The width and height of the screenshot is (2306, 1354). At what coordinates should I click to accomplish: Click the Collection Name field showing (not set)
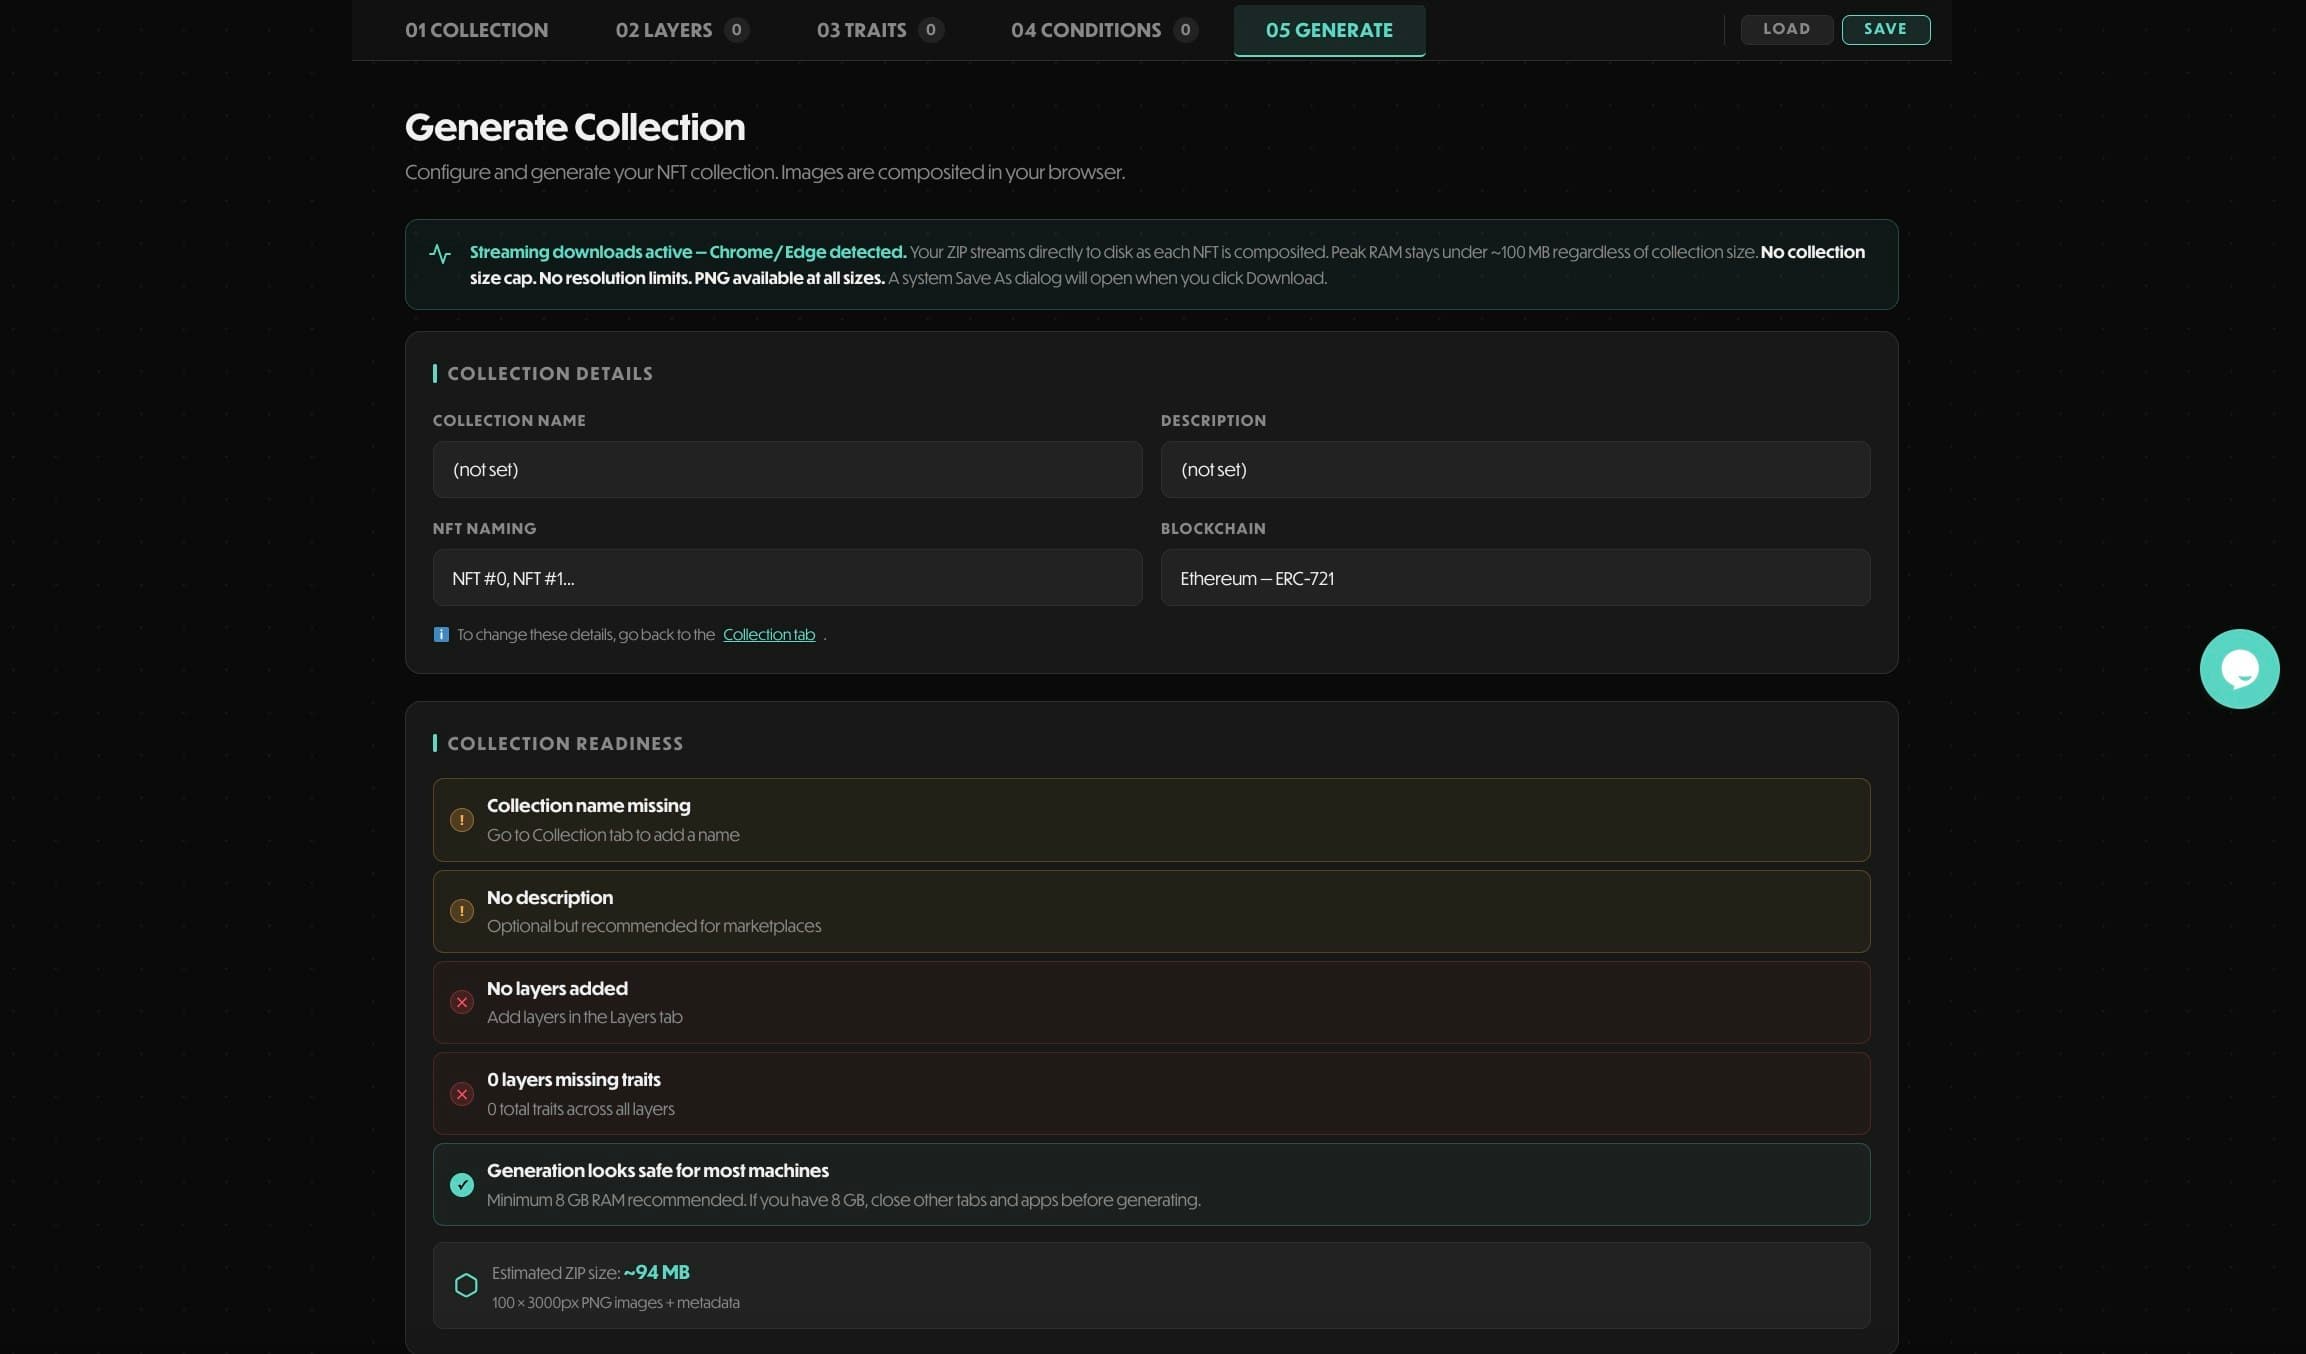(x=786, y=469)
